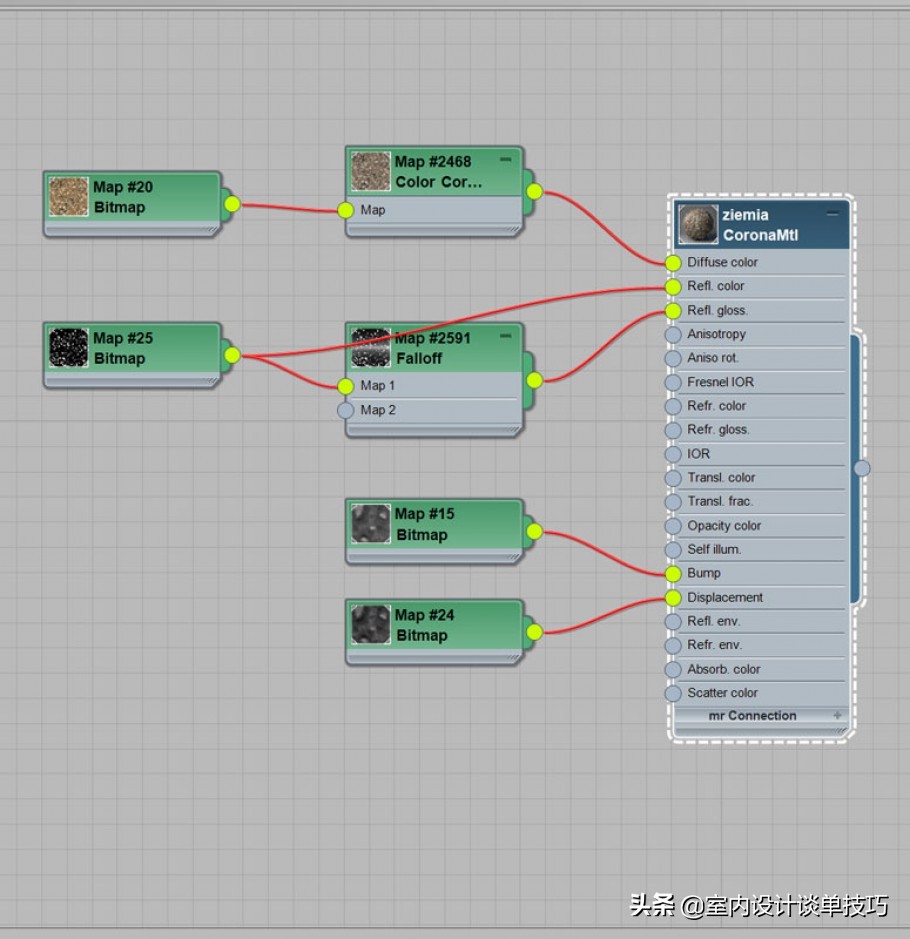This screenshot has width=910, height=939.
Task: Collapse the Map #2591 Falloff node
Action: tap(505, 336)
